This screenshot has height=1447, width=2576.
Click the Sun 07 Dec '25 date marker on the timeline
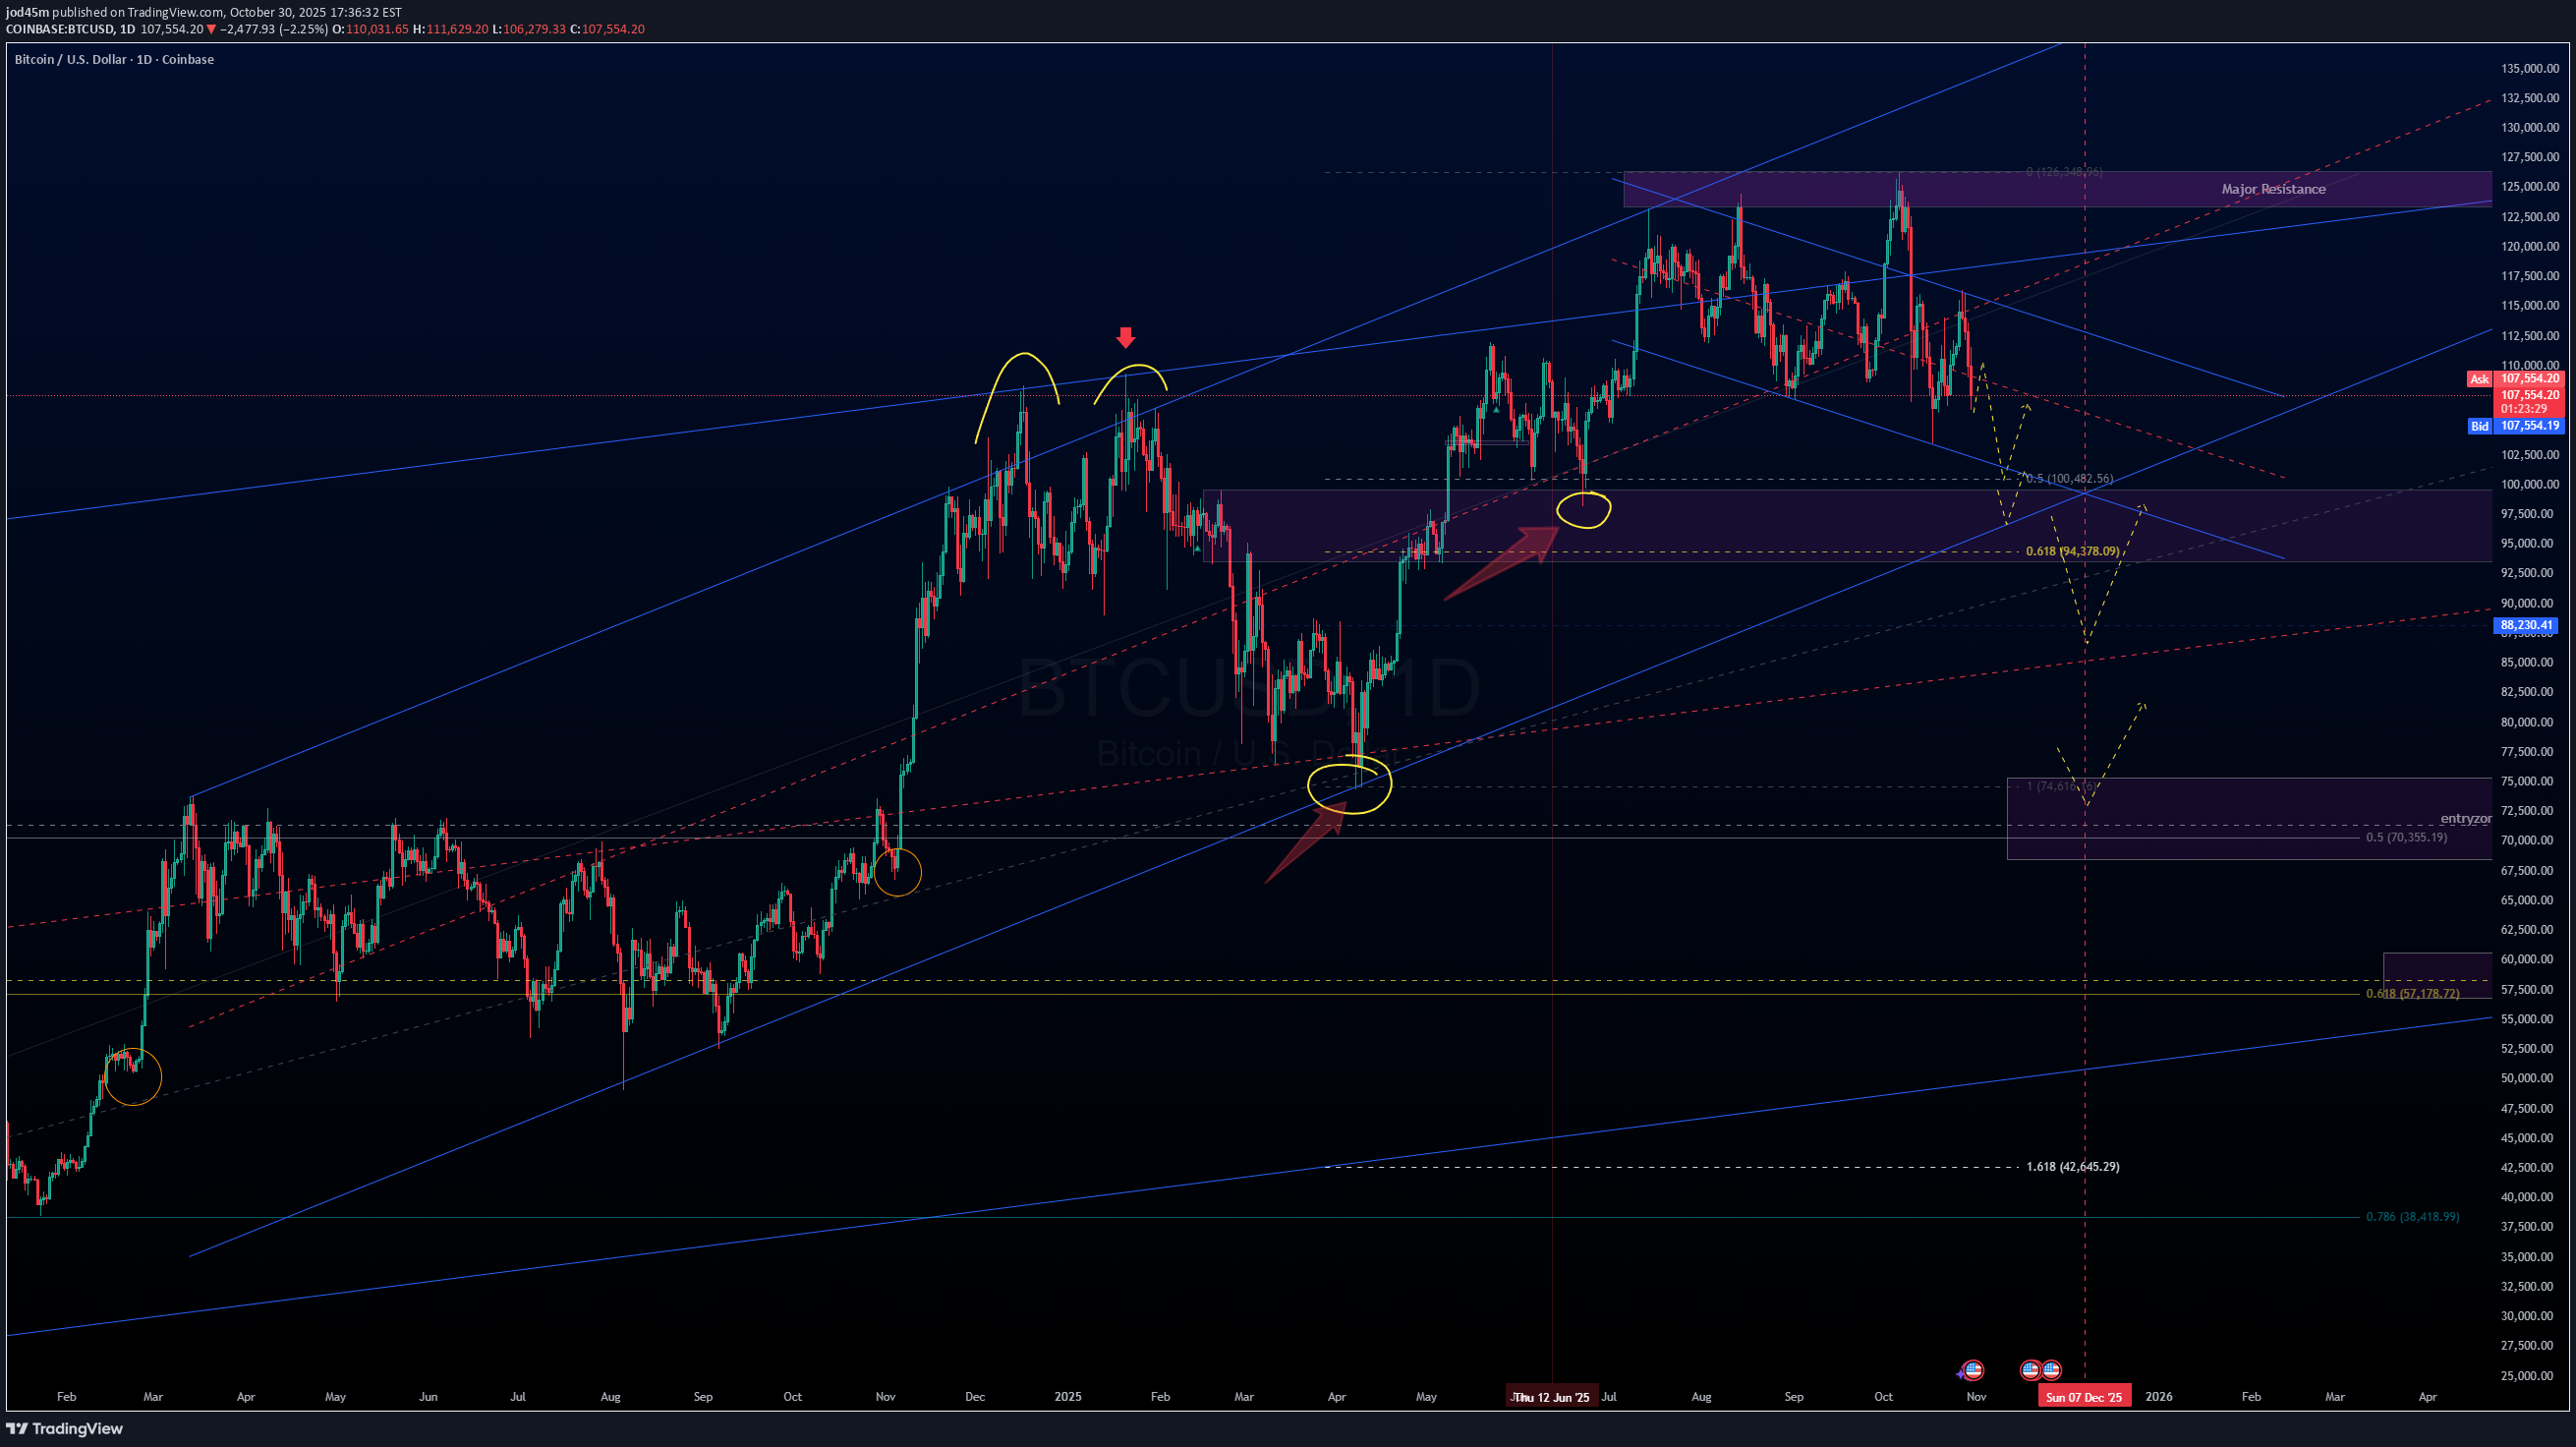tap(2084, 1396)
